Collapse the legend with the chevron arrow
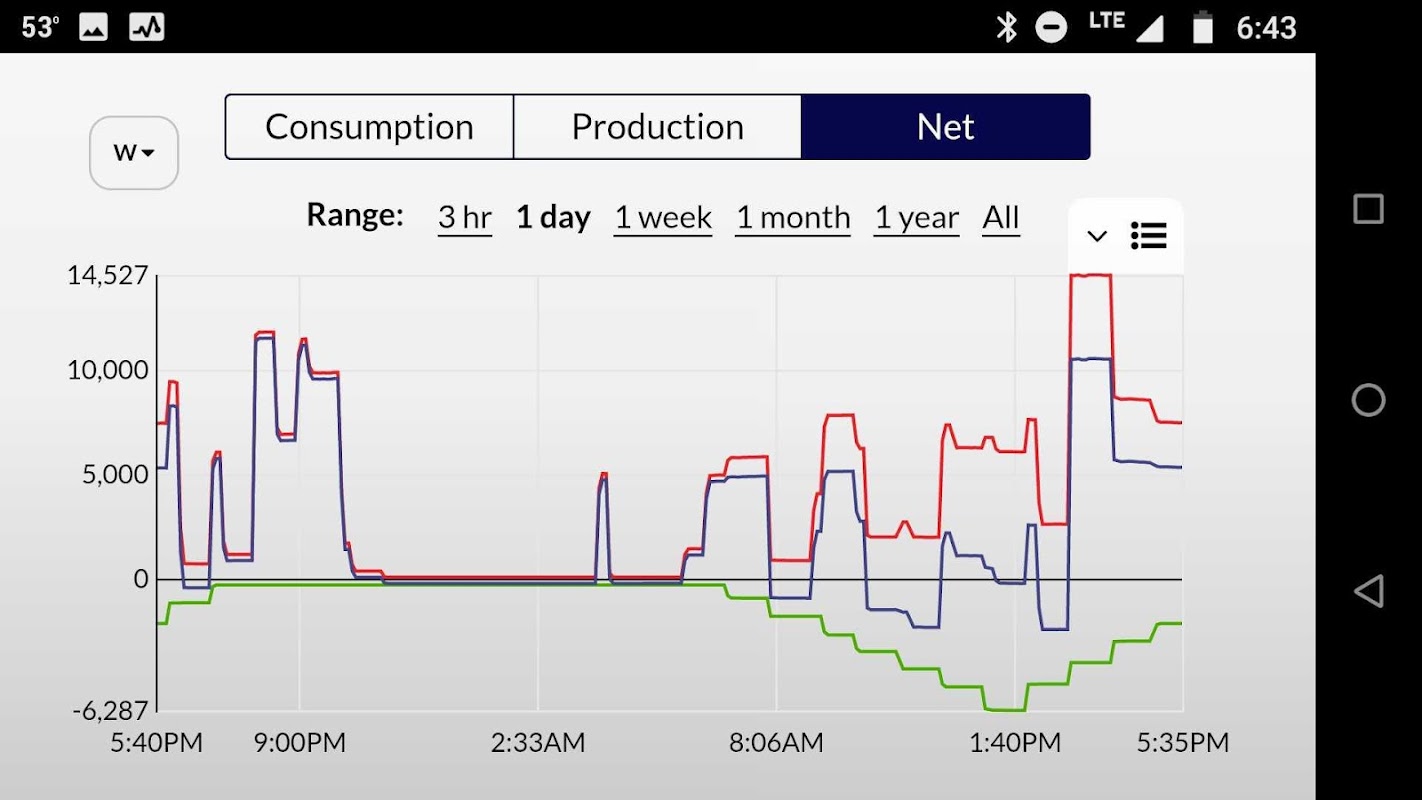Image resolution: width=1422 pixels, height=800 pixels. (x=1097, y=237)
